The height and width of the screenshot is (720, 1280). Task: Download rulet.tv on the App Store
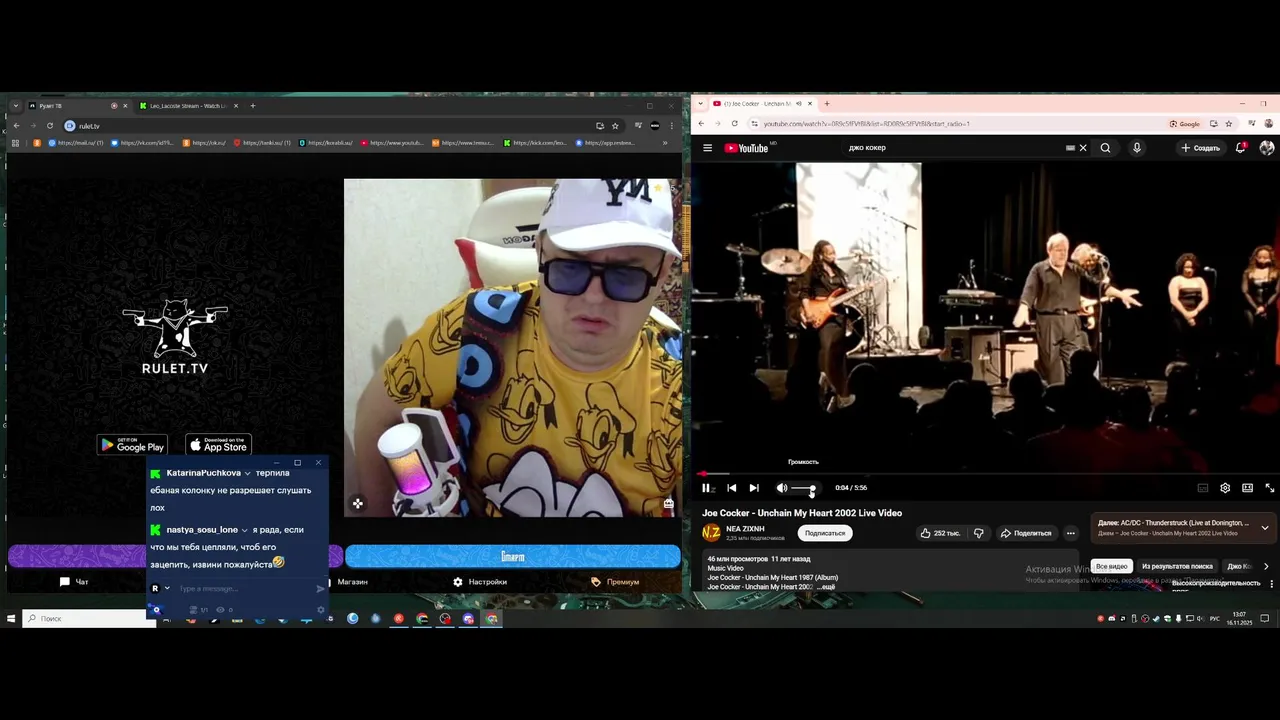[218, 445]
